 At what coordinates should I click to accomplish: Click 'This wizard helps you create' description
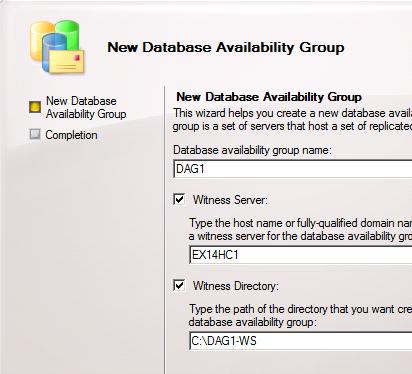click(292, 120)
